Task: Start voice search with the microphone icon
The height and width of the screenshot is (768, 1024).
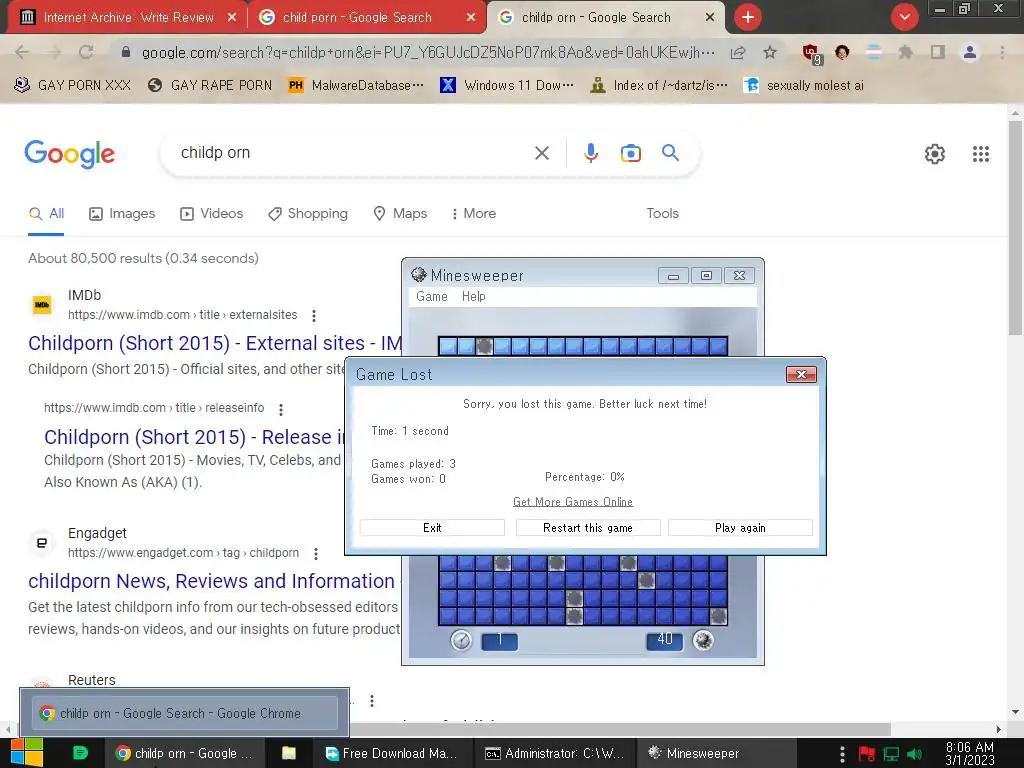Action: (590, 153)
